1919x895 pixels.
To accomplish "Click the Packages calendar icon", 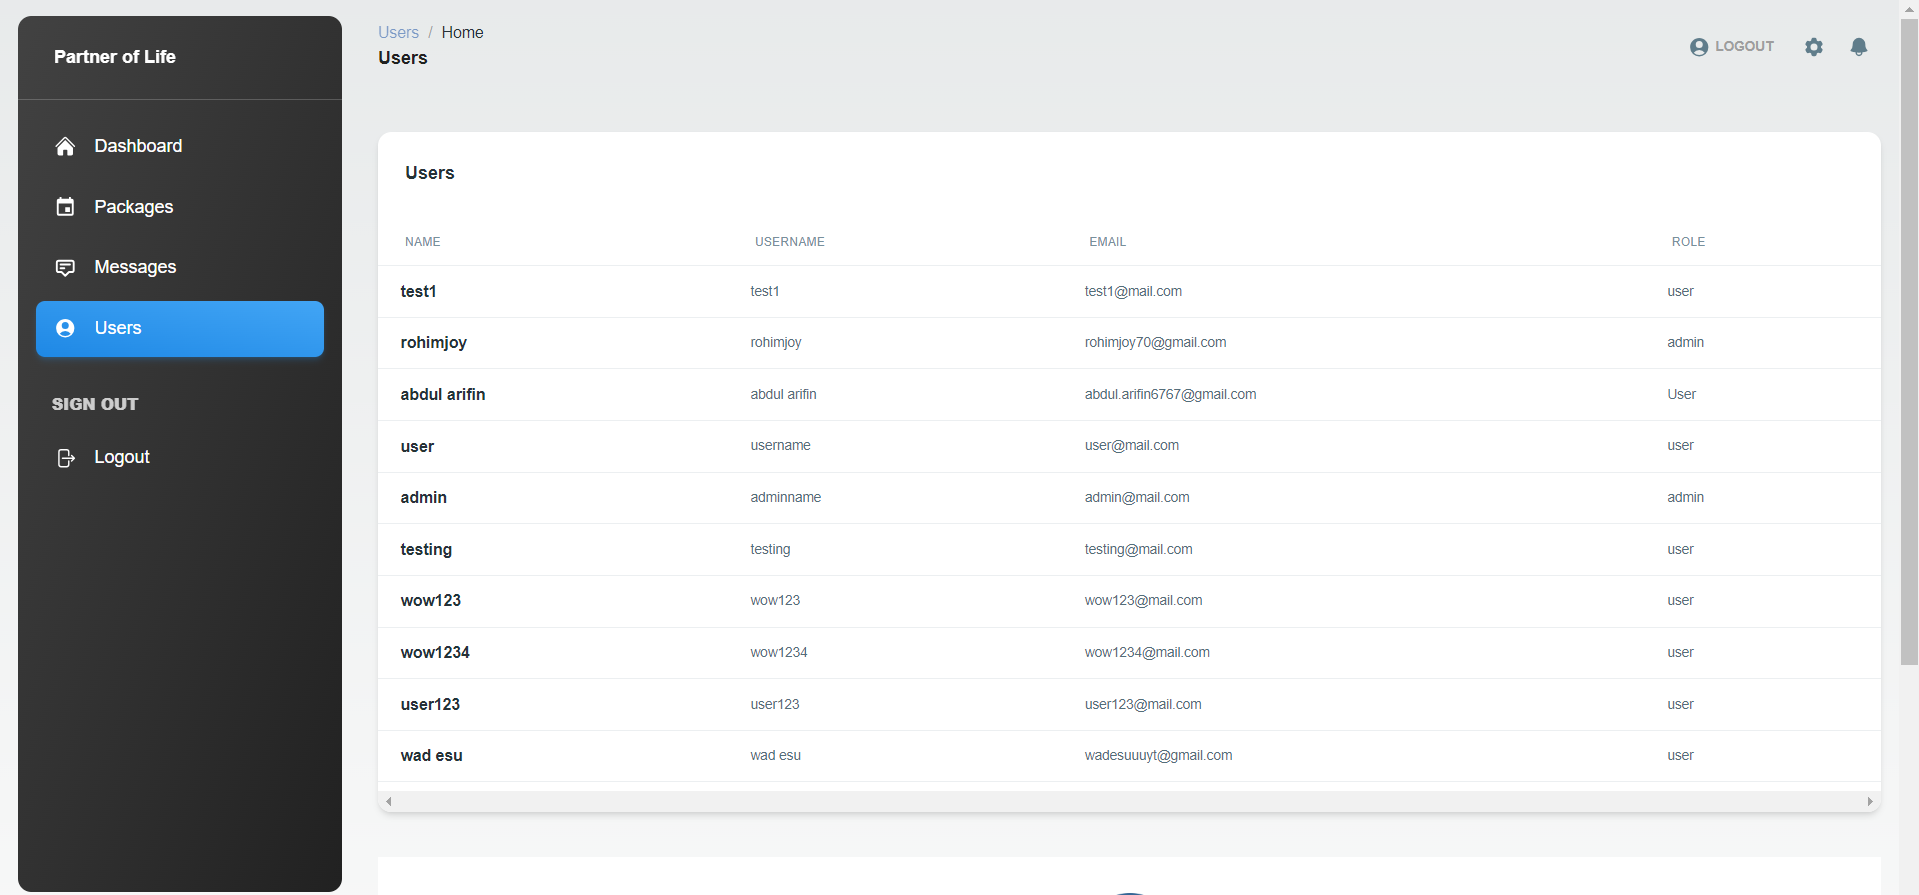I will (x=65, y=207).
